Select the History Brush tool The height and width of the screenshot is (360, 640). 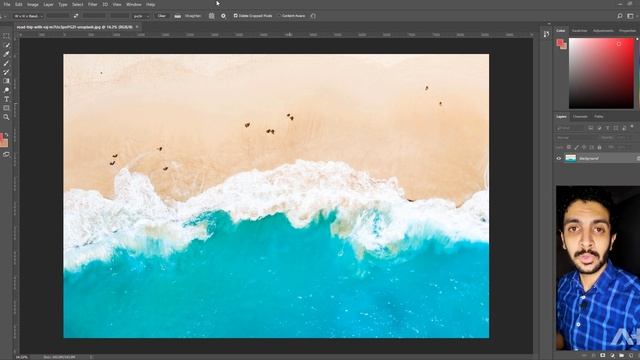pos(6,72)
